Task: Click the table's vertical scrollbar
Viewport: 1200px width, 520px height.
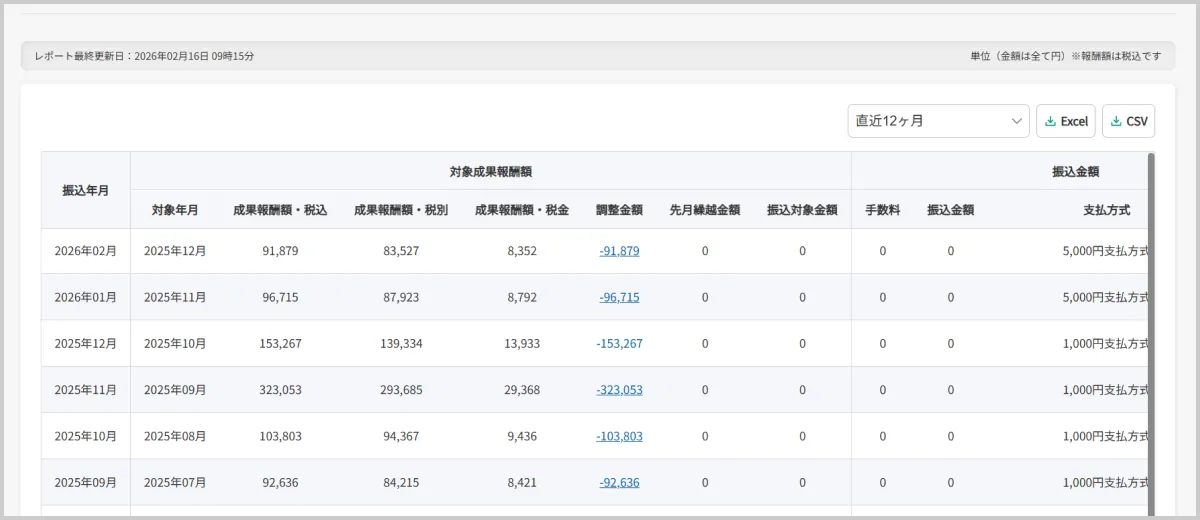Action: [x=1151, y=335]
